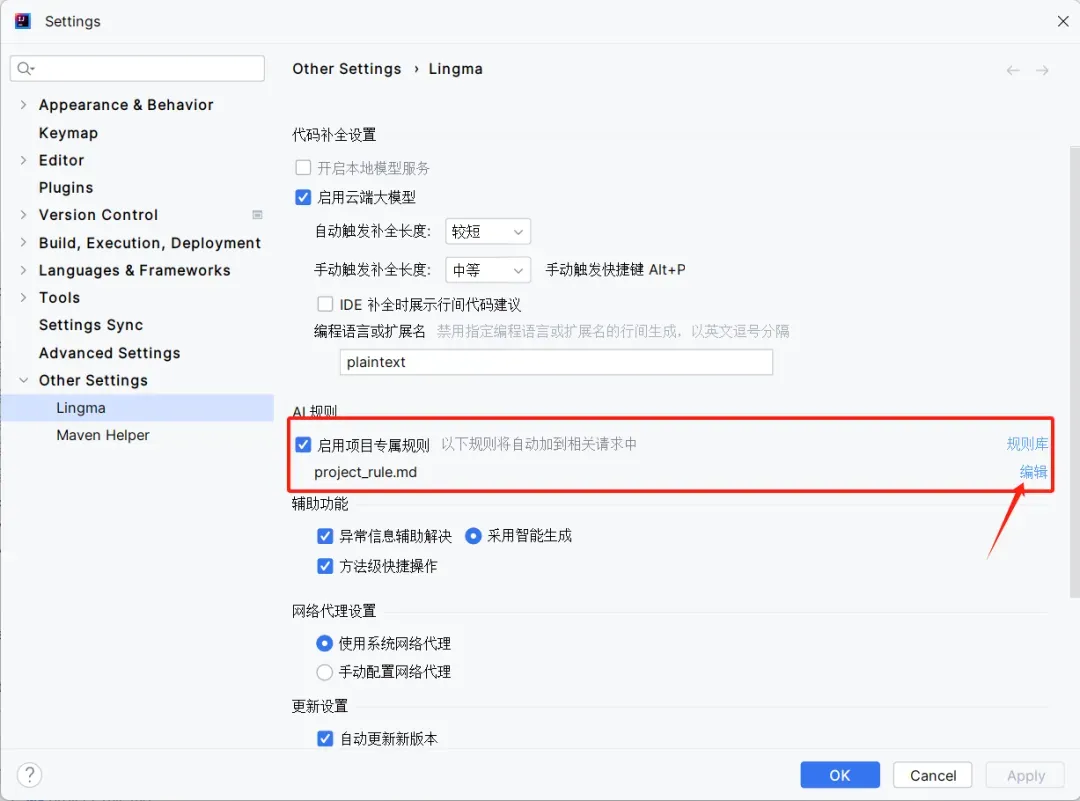Click the project-level icon beside Version Control
Screen dimensions: 1080x801
[258, 215]
